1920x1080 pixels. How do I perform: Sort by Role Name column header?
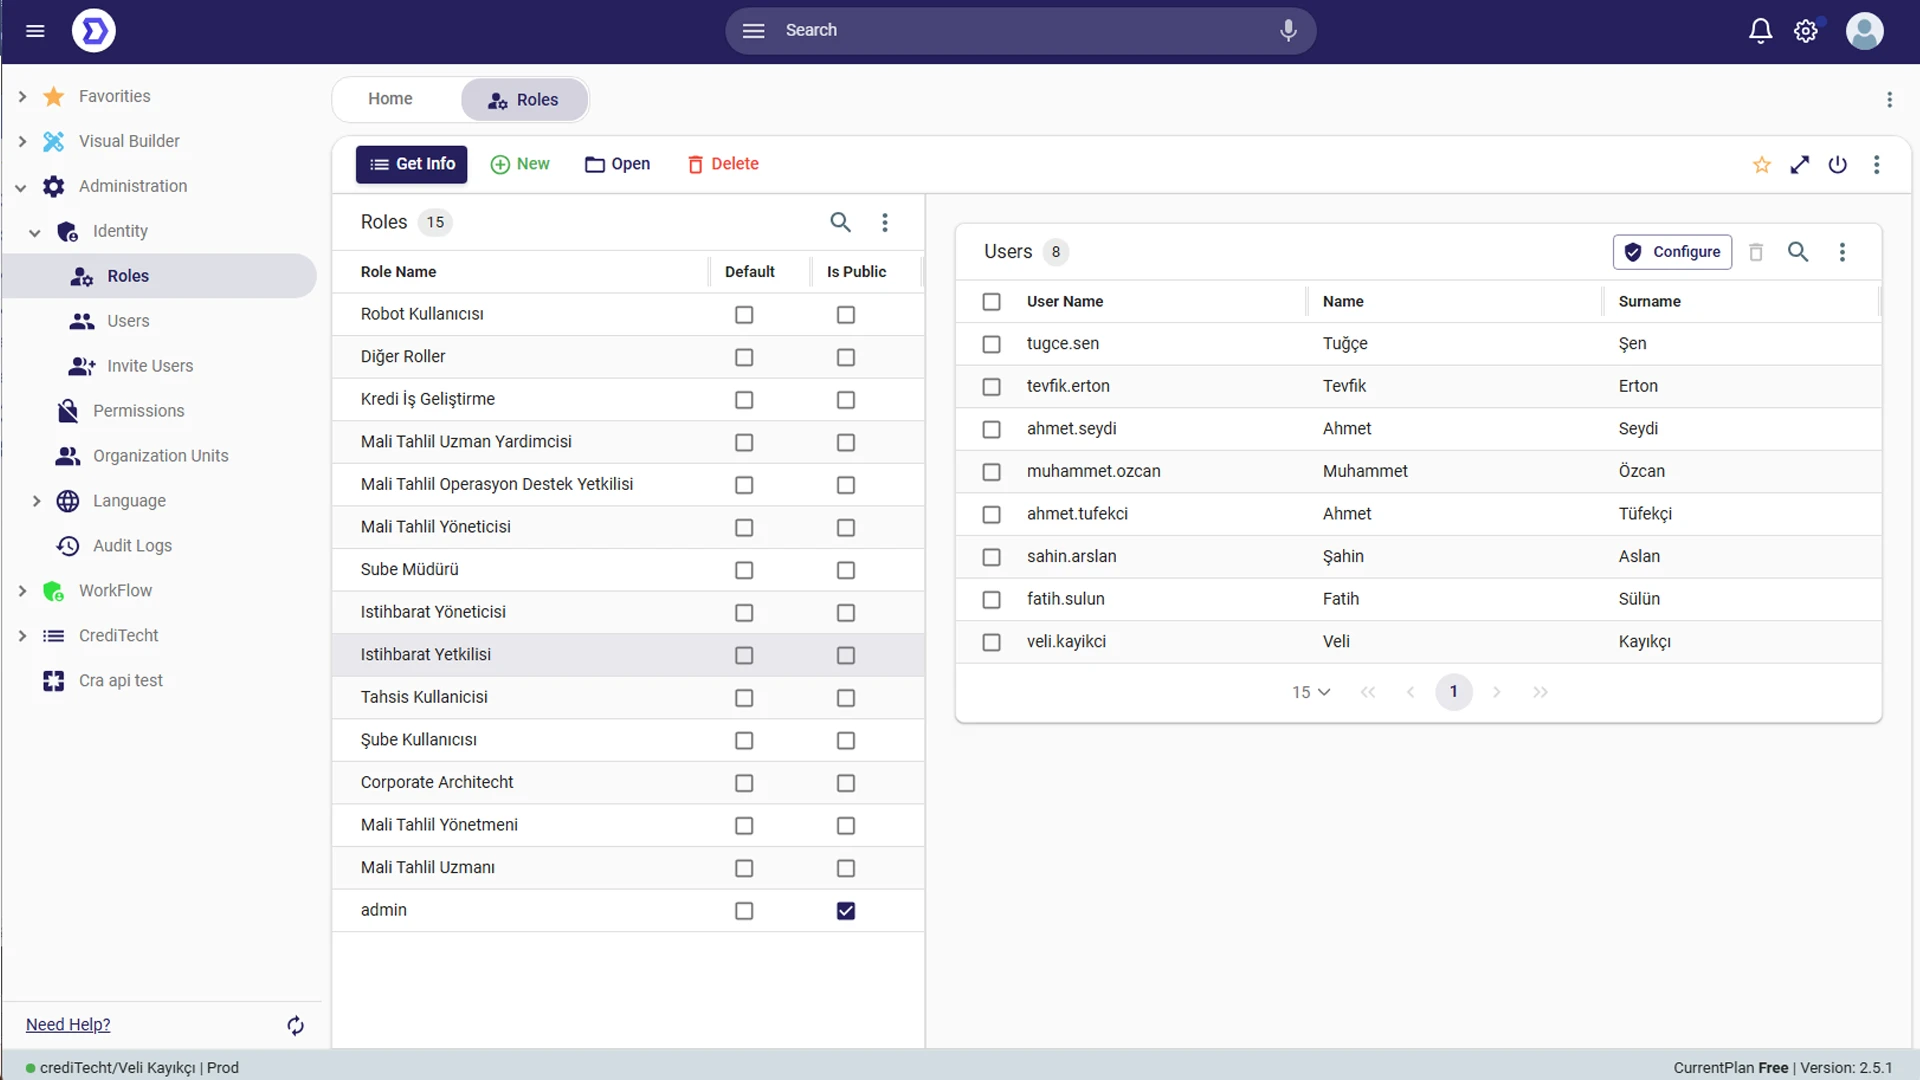click(398, 272)
